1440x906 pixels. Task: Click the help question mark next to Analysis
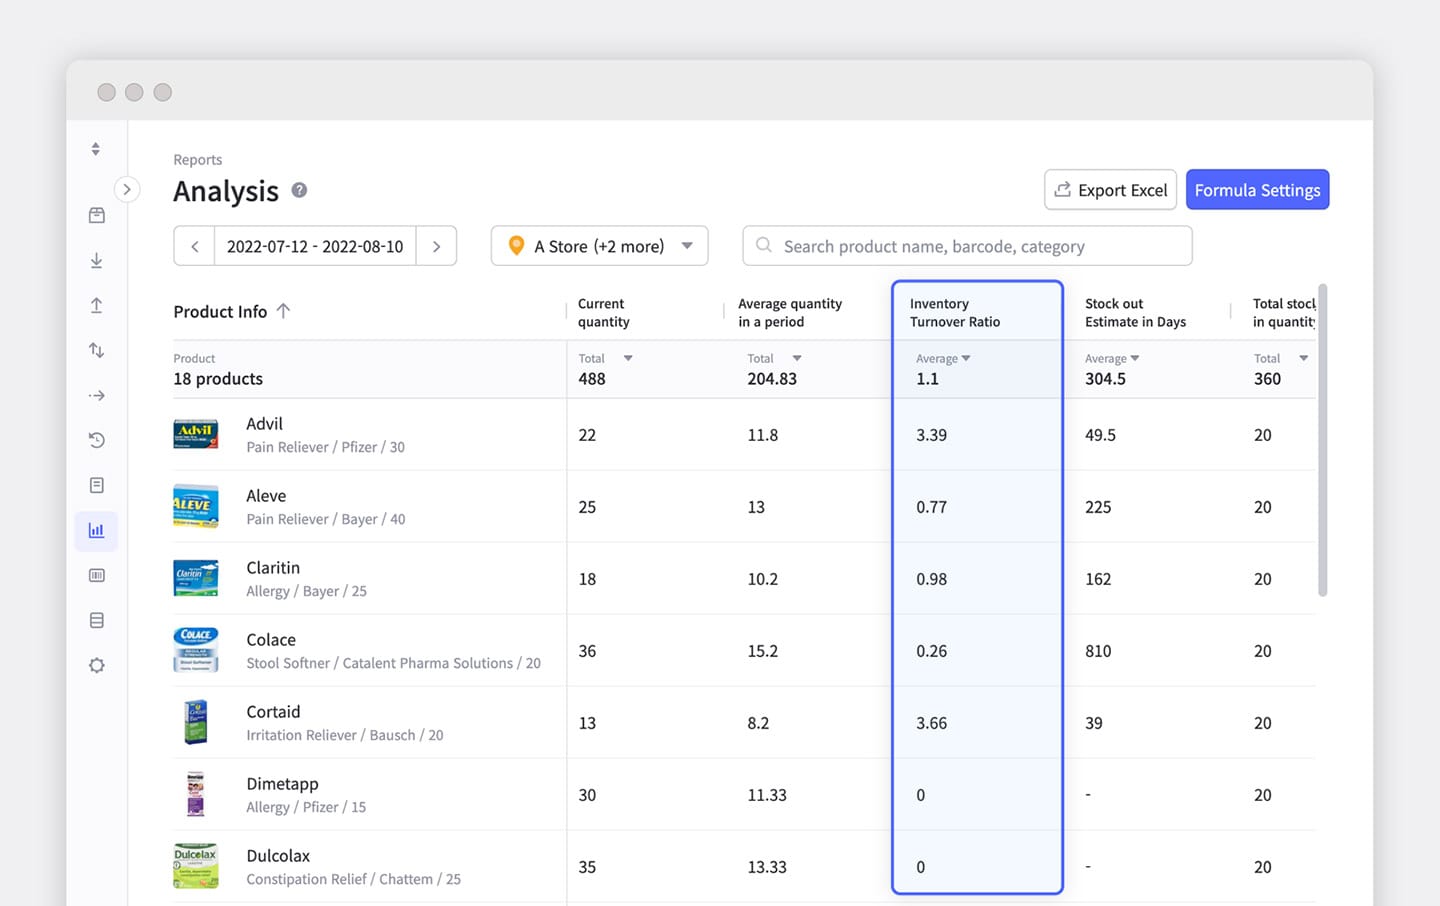click(298, 190)
